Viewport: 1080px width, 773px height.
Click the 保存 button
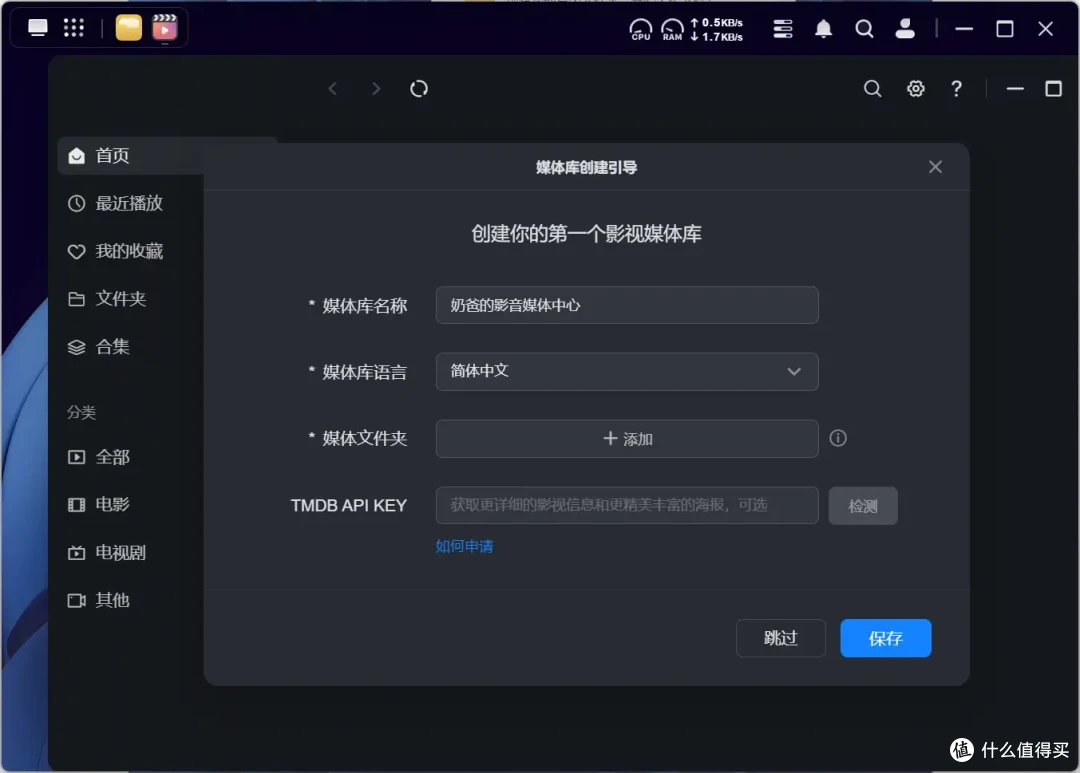(x=886, y=638)
